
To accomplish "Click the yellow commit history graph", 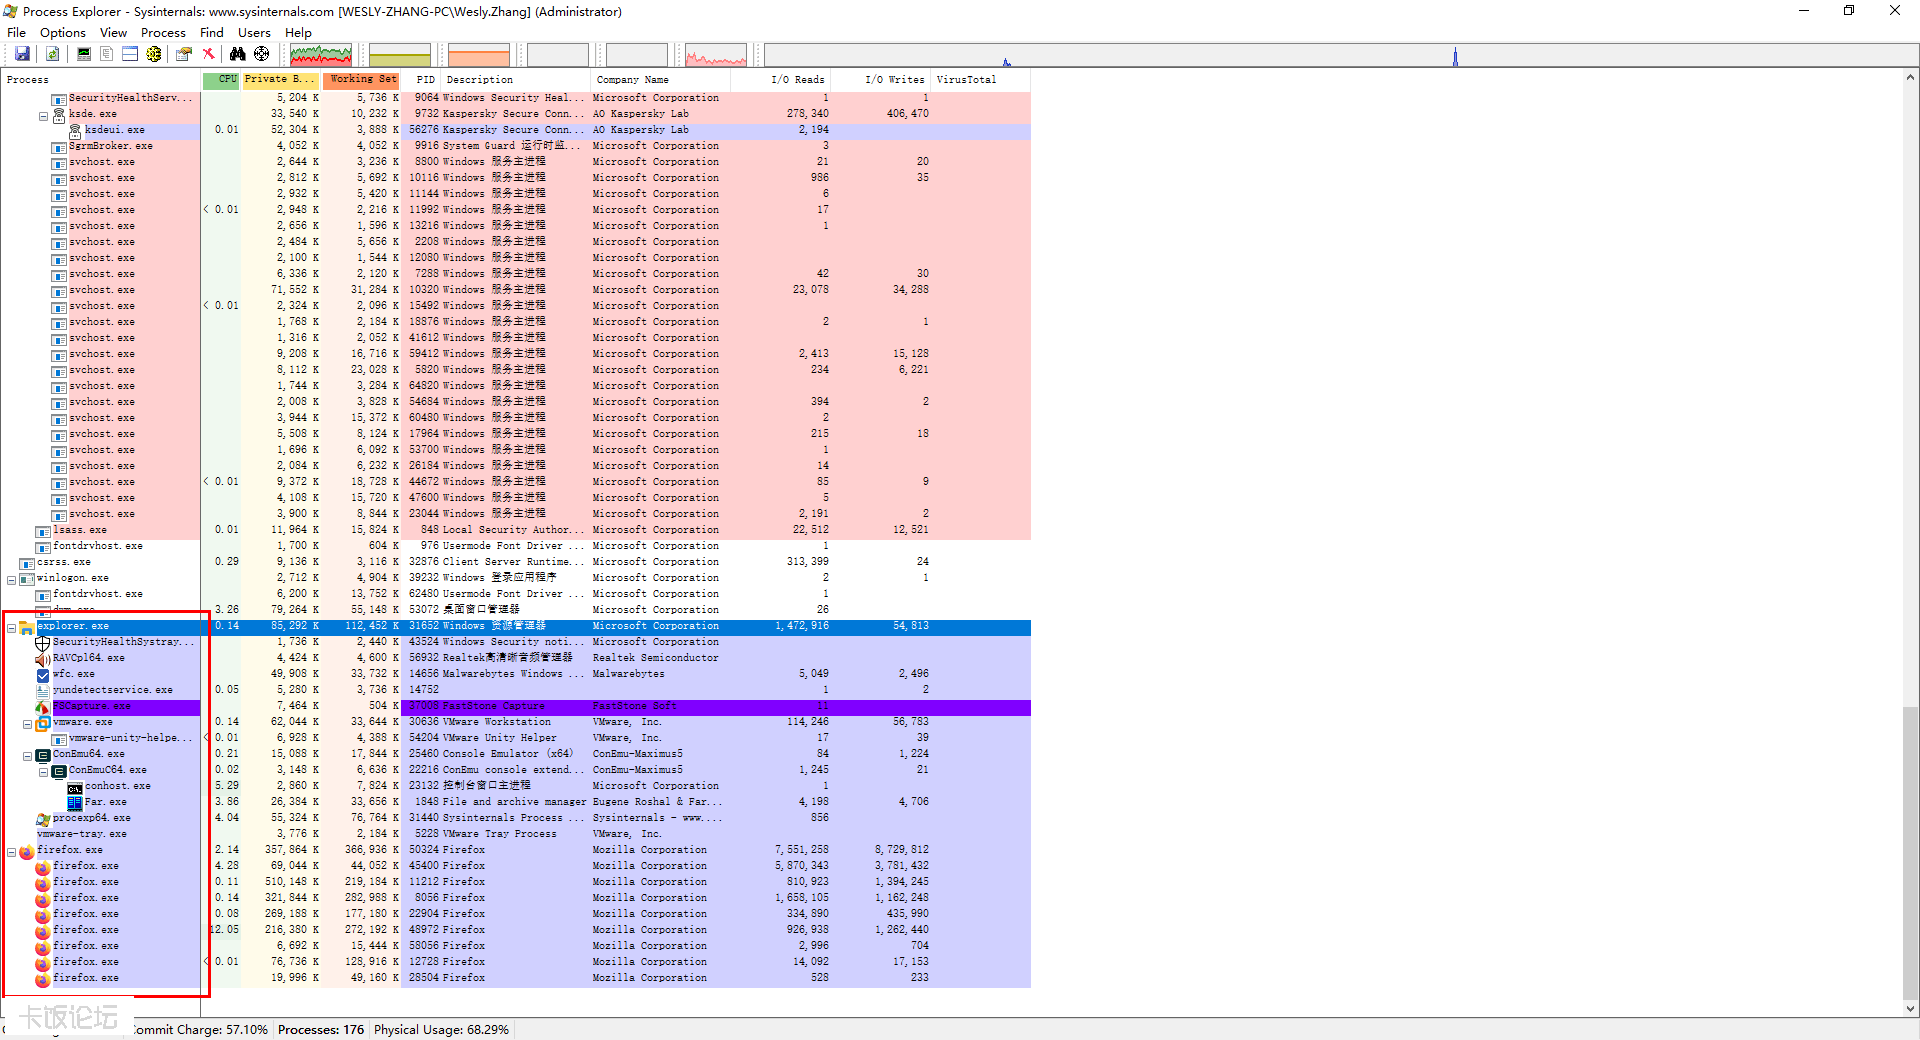I will (x=400, y=55).
